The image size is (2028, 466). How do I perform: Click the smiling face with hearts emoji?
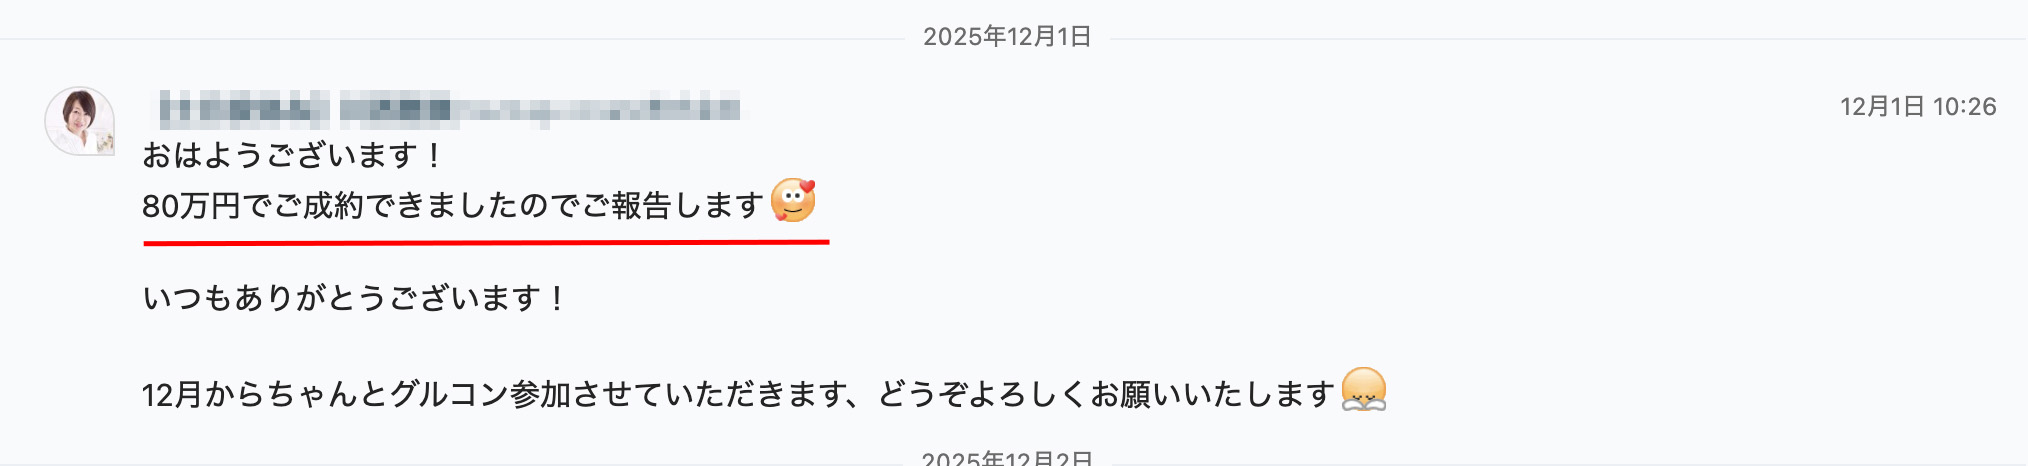793,201
